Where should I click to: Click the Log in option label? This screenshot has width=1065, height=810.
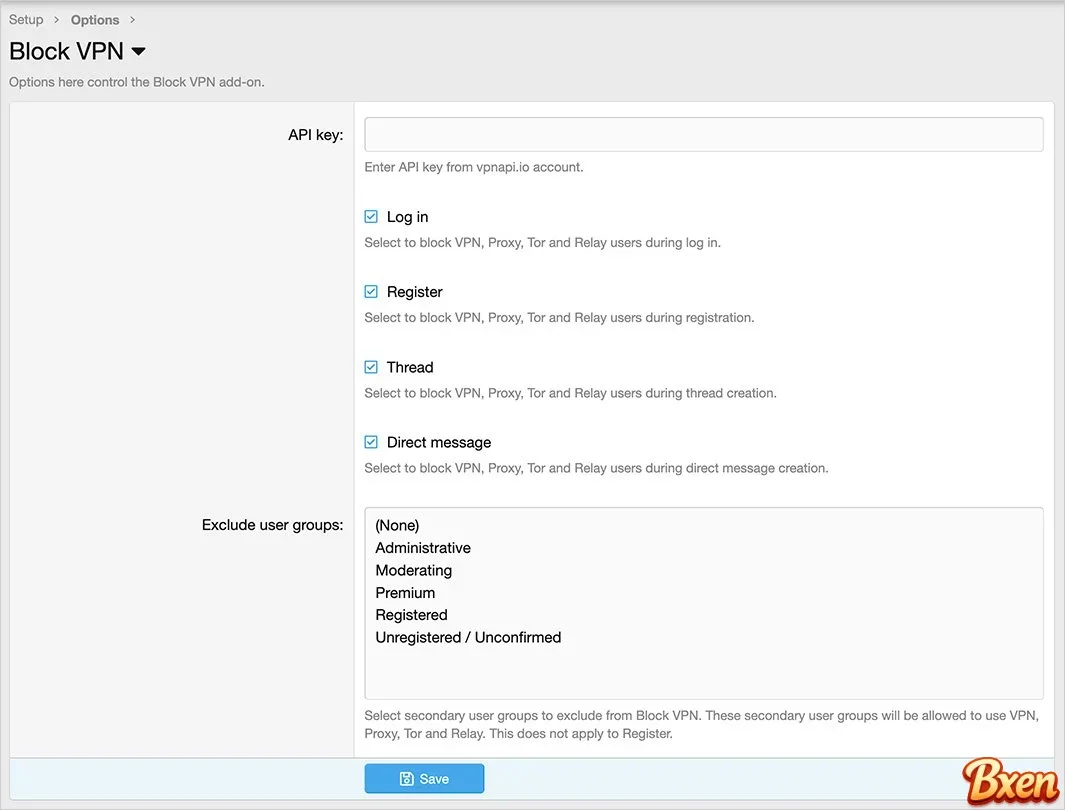[407, 217]
